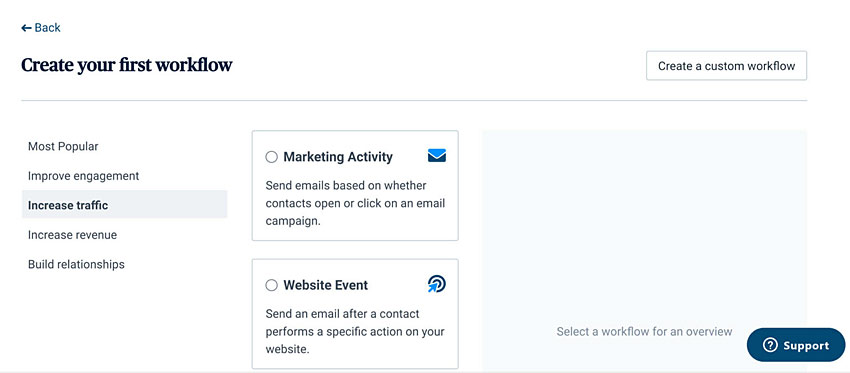Select the Marketing Activity radio button
This screenshot has width=850, height=373.
[x=272, y=157]
